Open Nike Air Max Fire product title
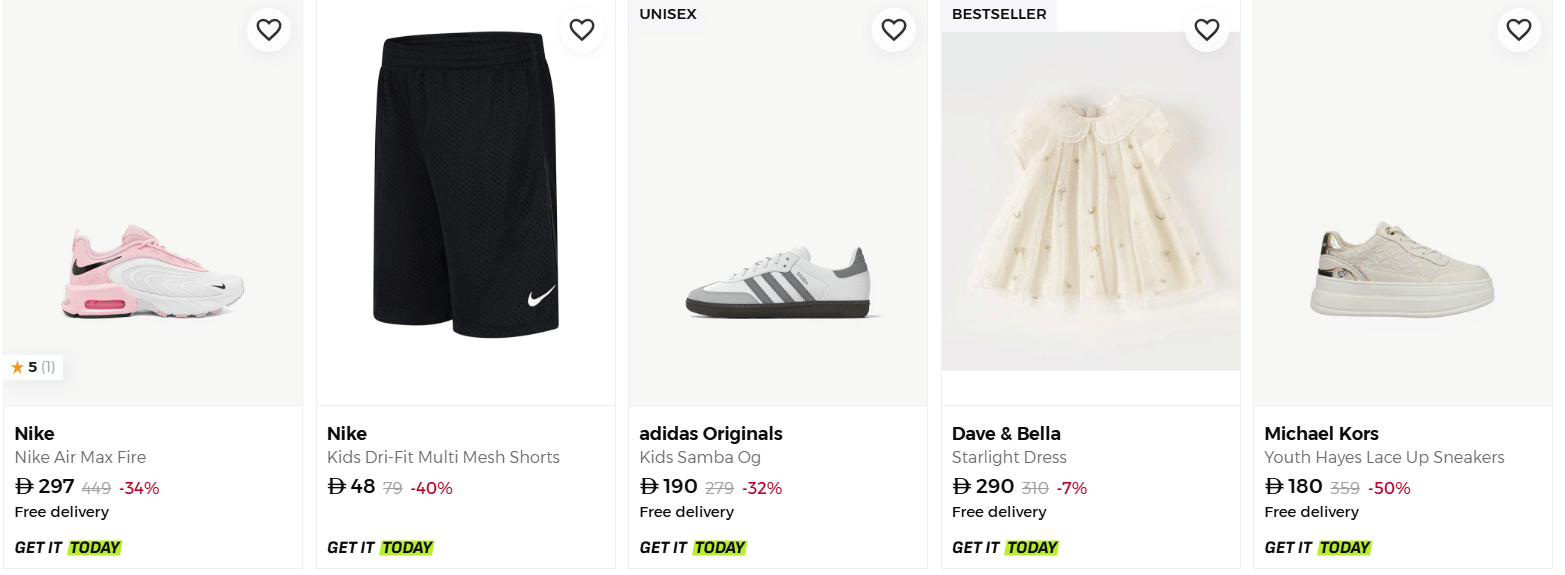Viewport: 1565px width, 575px height. click(x=80, y=457)
